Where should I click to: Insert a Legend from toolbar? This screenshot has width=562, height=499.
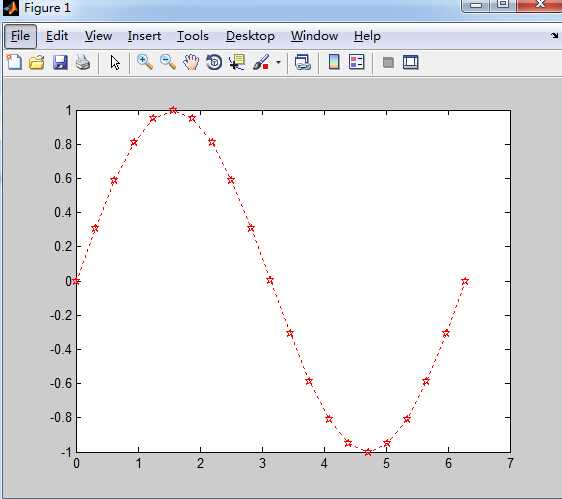357,62
